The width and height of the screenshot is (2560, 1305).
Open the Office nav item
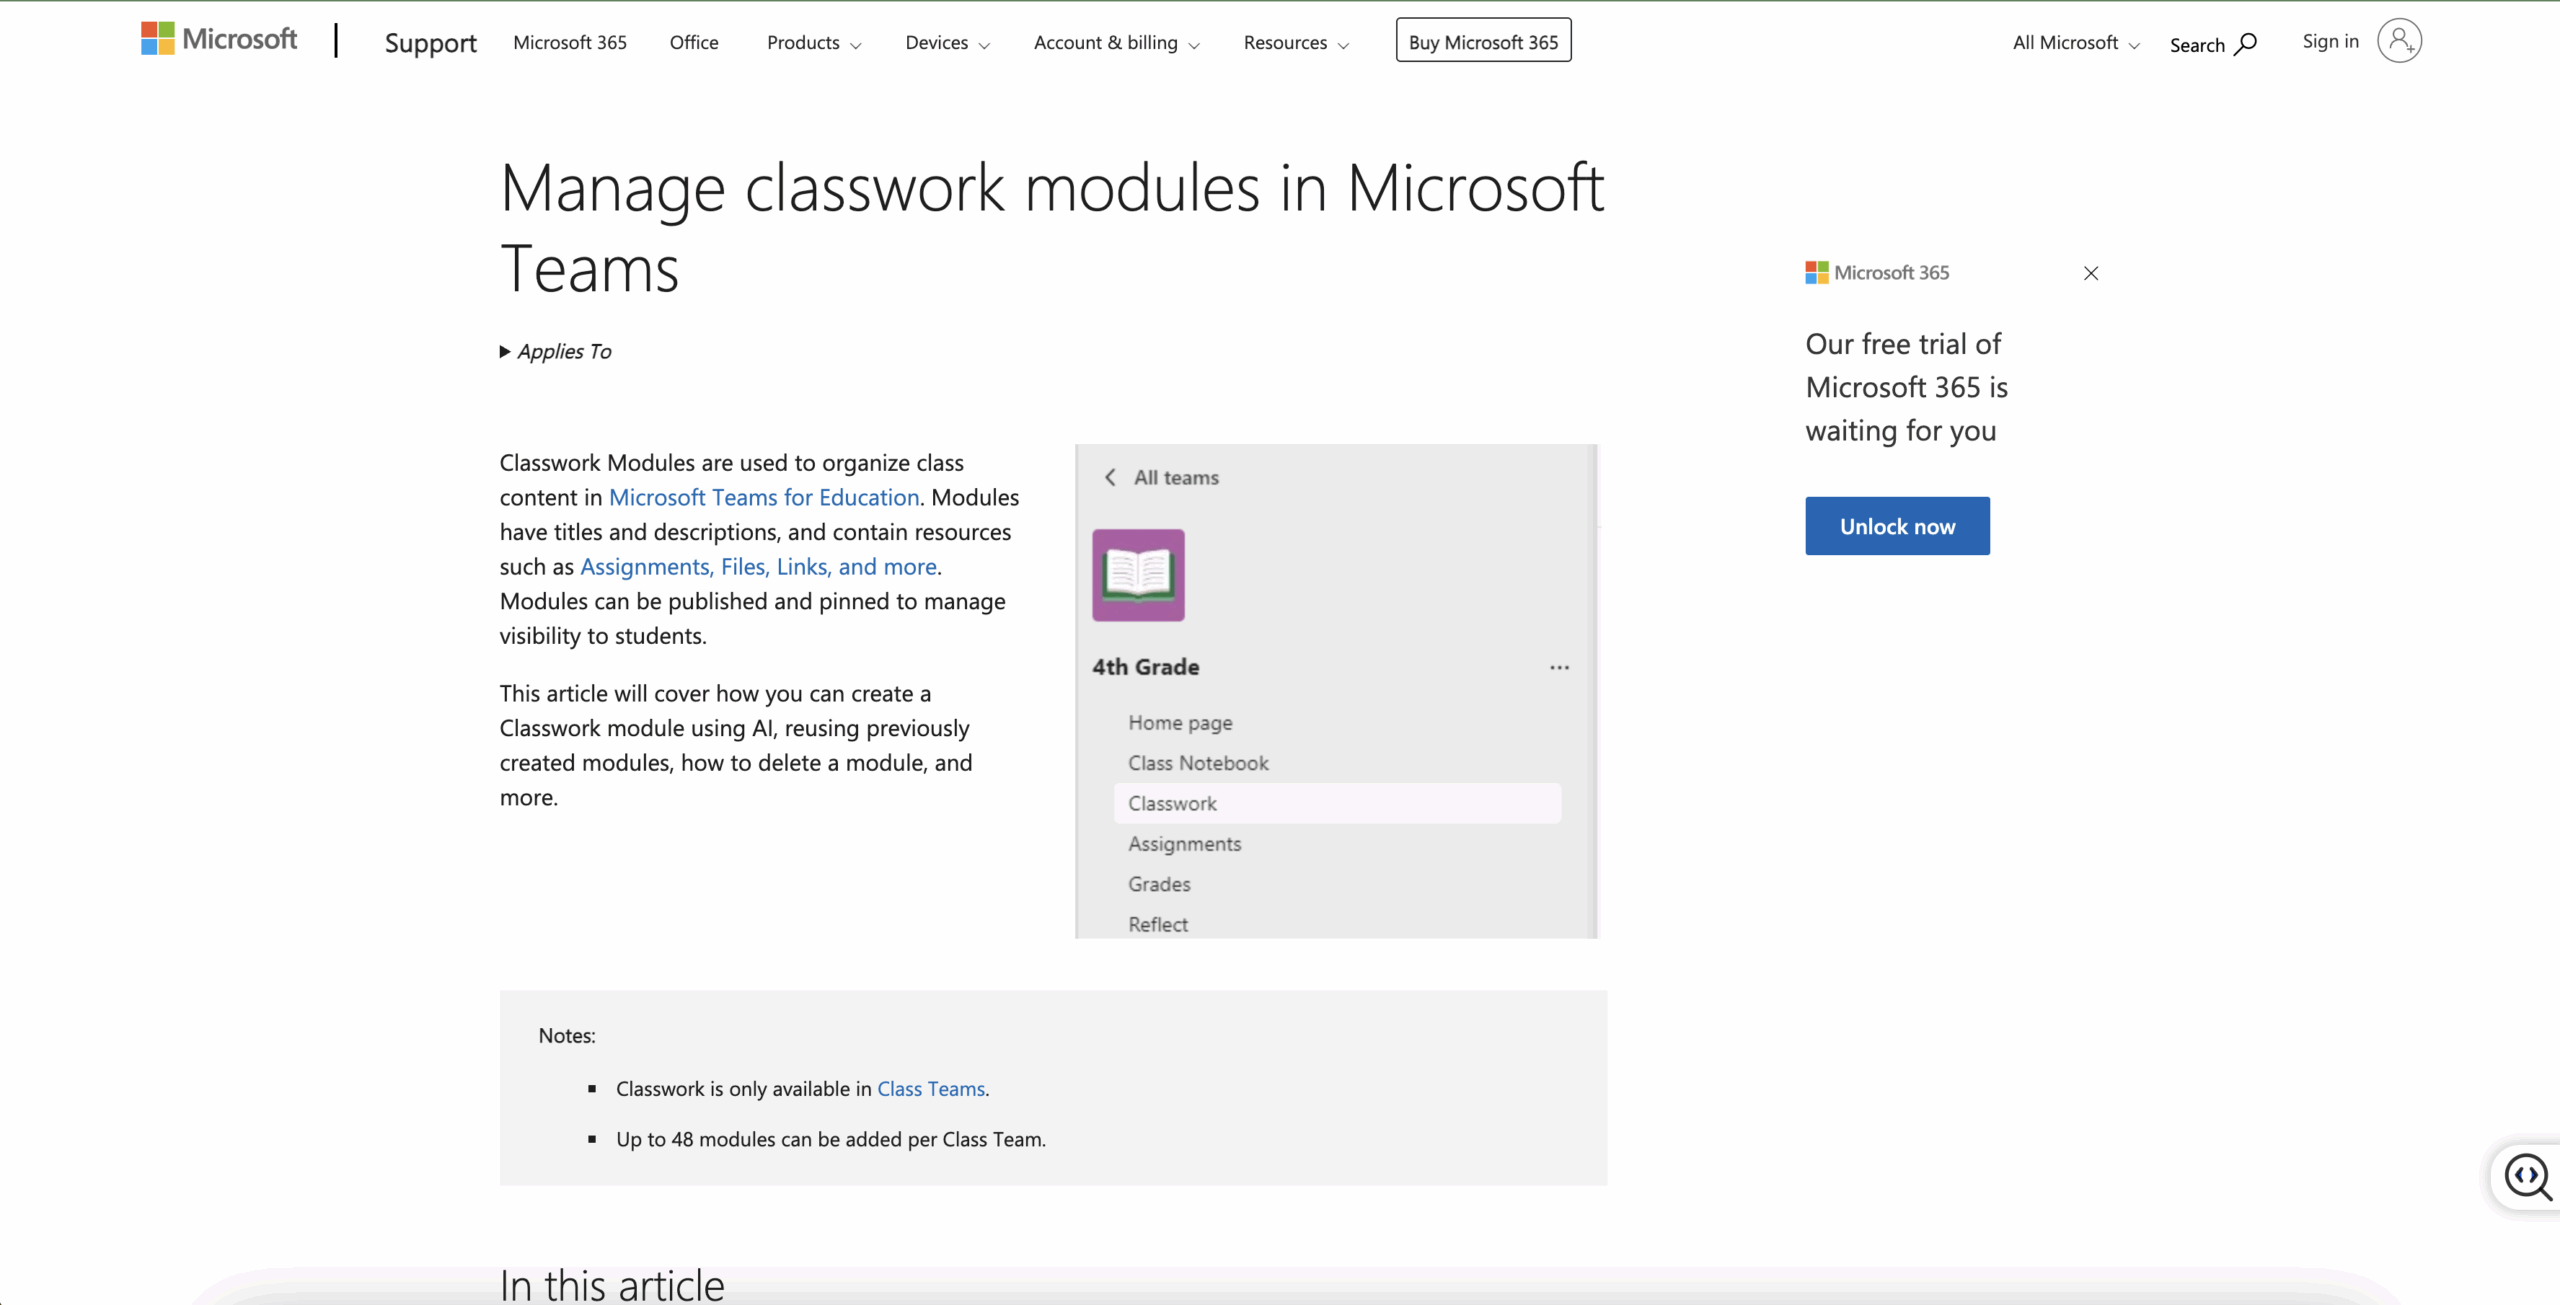[x=694, y=43]
